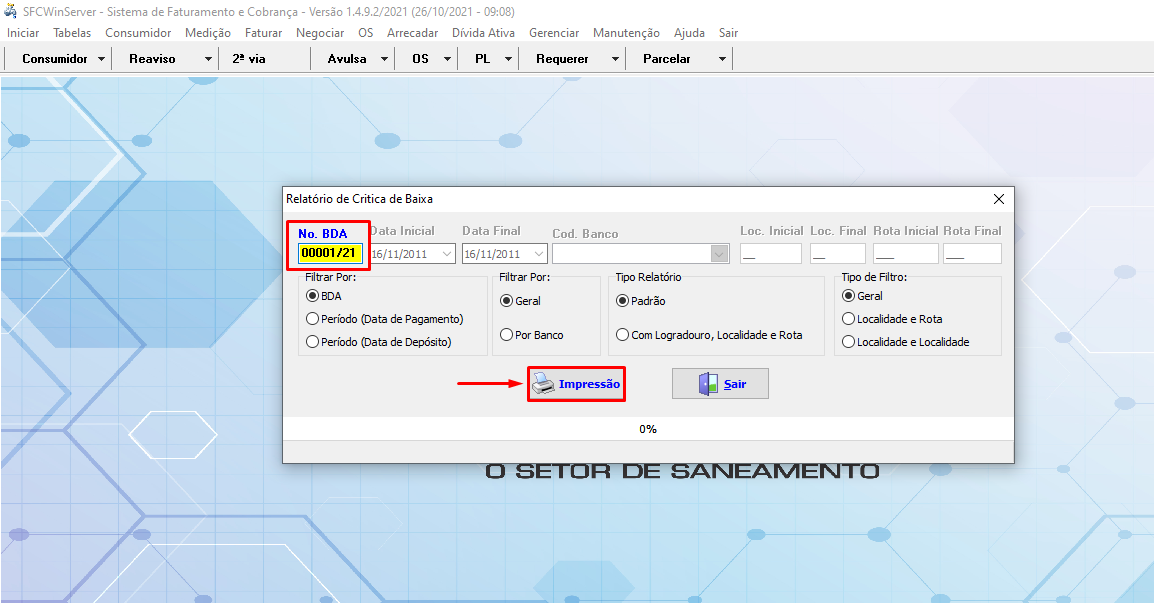Click the Requerer toolbar button
The image size is (1154, 603).
(562, 59)
